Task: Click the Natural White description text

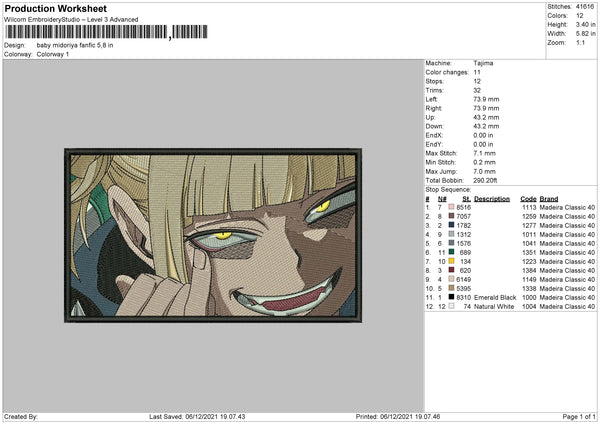Action: point(494,307)
